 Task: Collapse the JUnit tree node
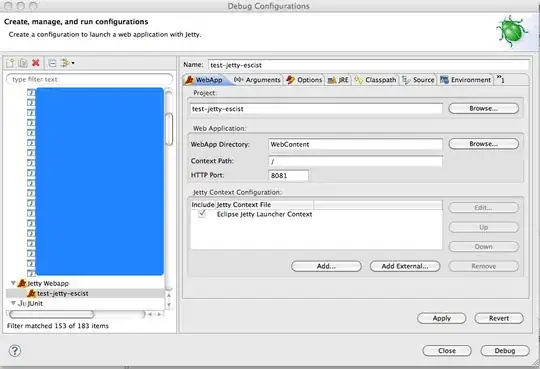click(13, 303)
